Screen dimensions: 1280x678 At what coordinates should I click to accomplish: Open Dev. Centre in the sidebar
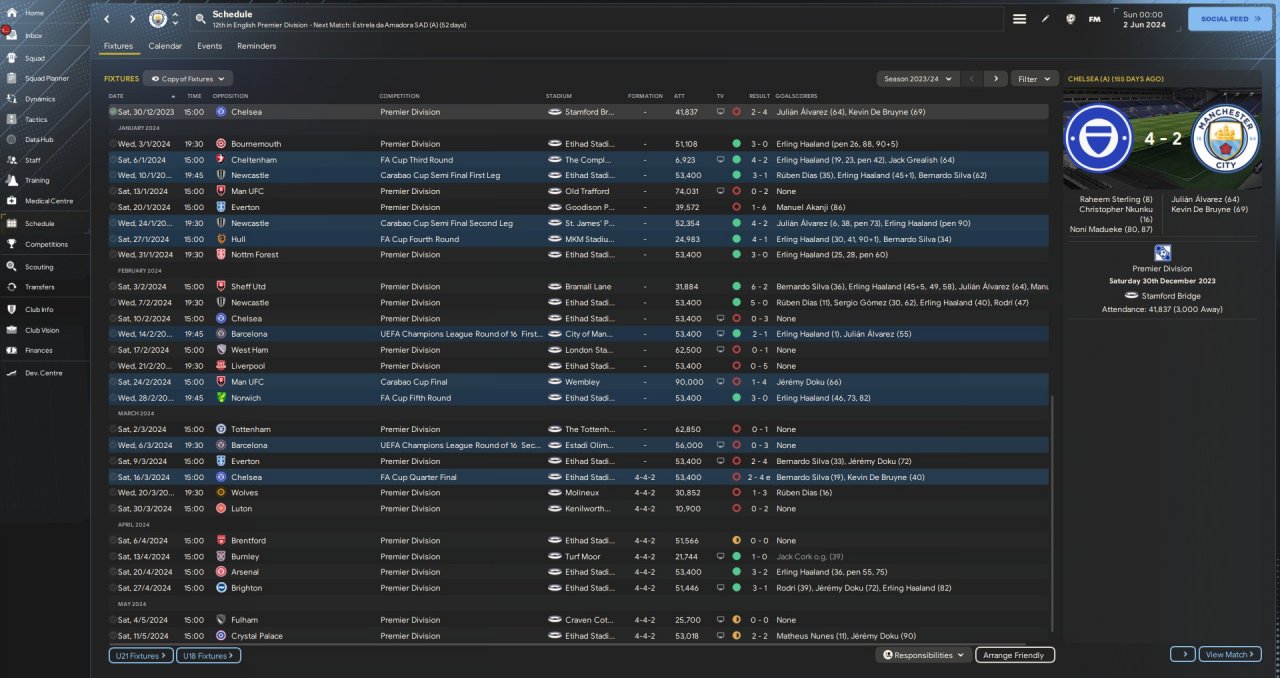tap(42, 373)
